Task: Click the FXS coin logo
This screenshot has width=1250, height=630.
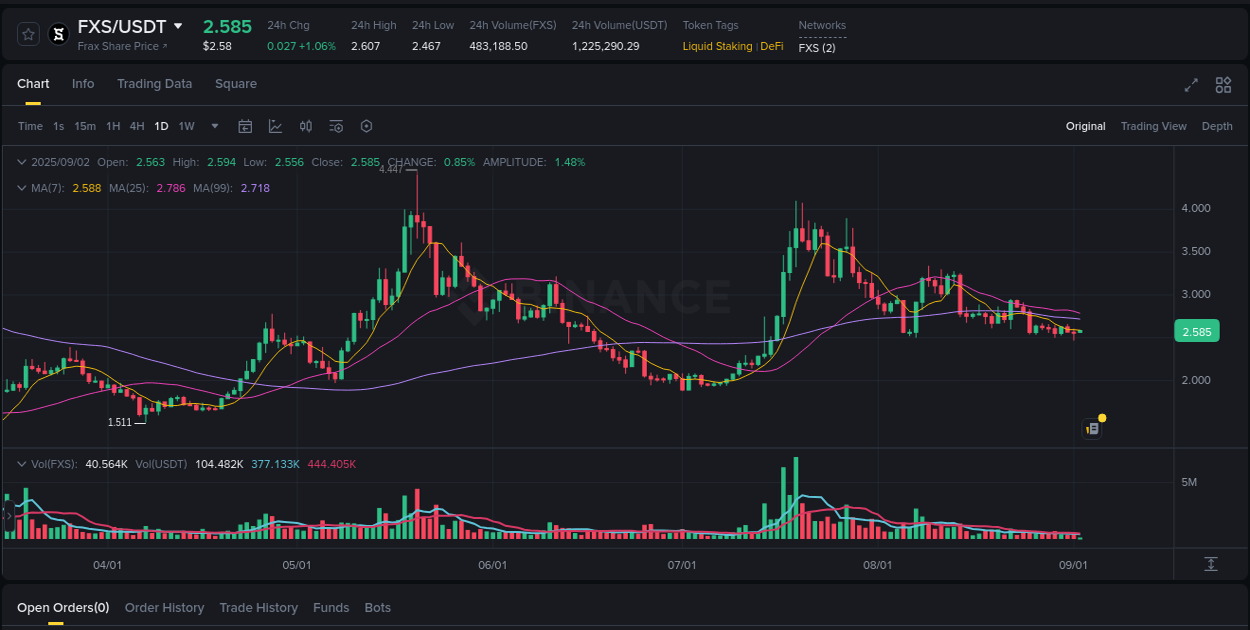Action: coord(57,33)
